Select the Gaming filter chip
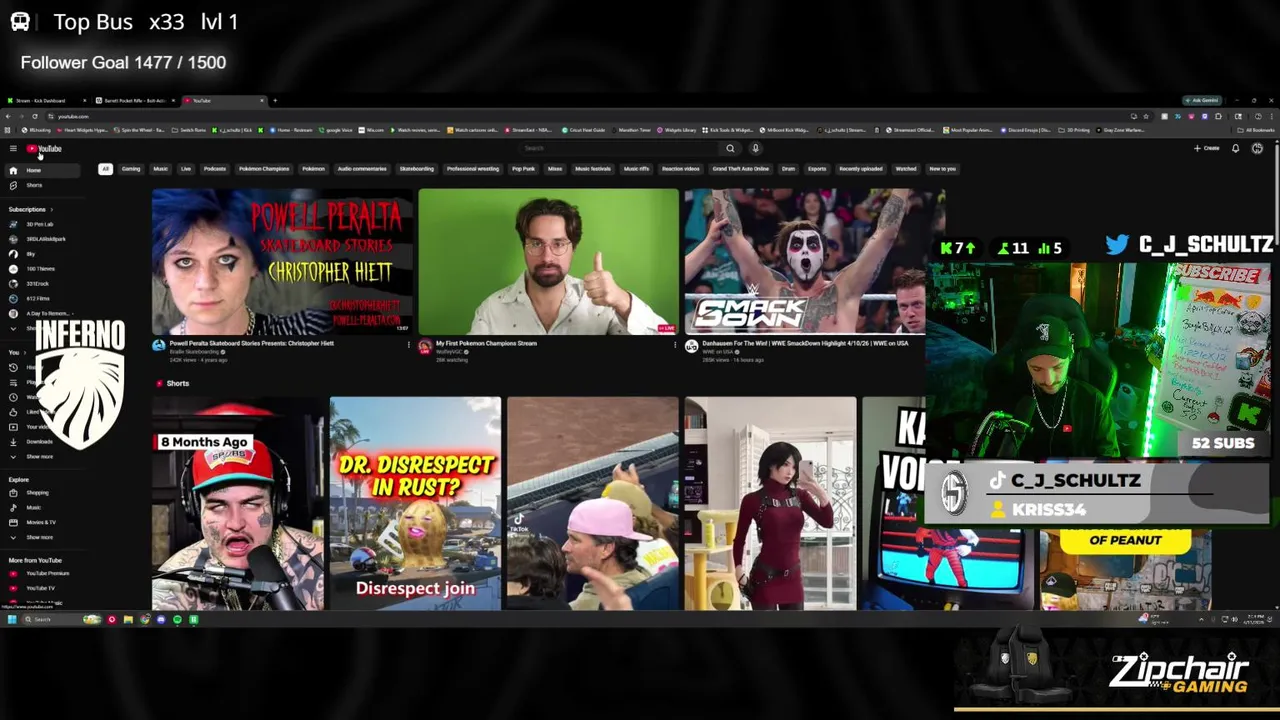Viewport: 1280px width, 720px height. (x=131, y=169)
